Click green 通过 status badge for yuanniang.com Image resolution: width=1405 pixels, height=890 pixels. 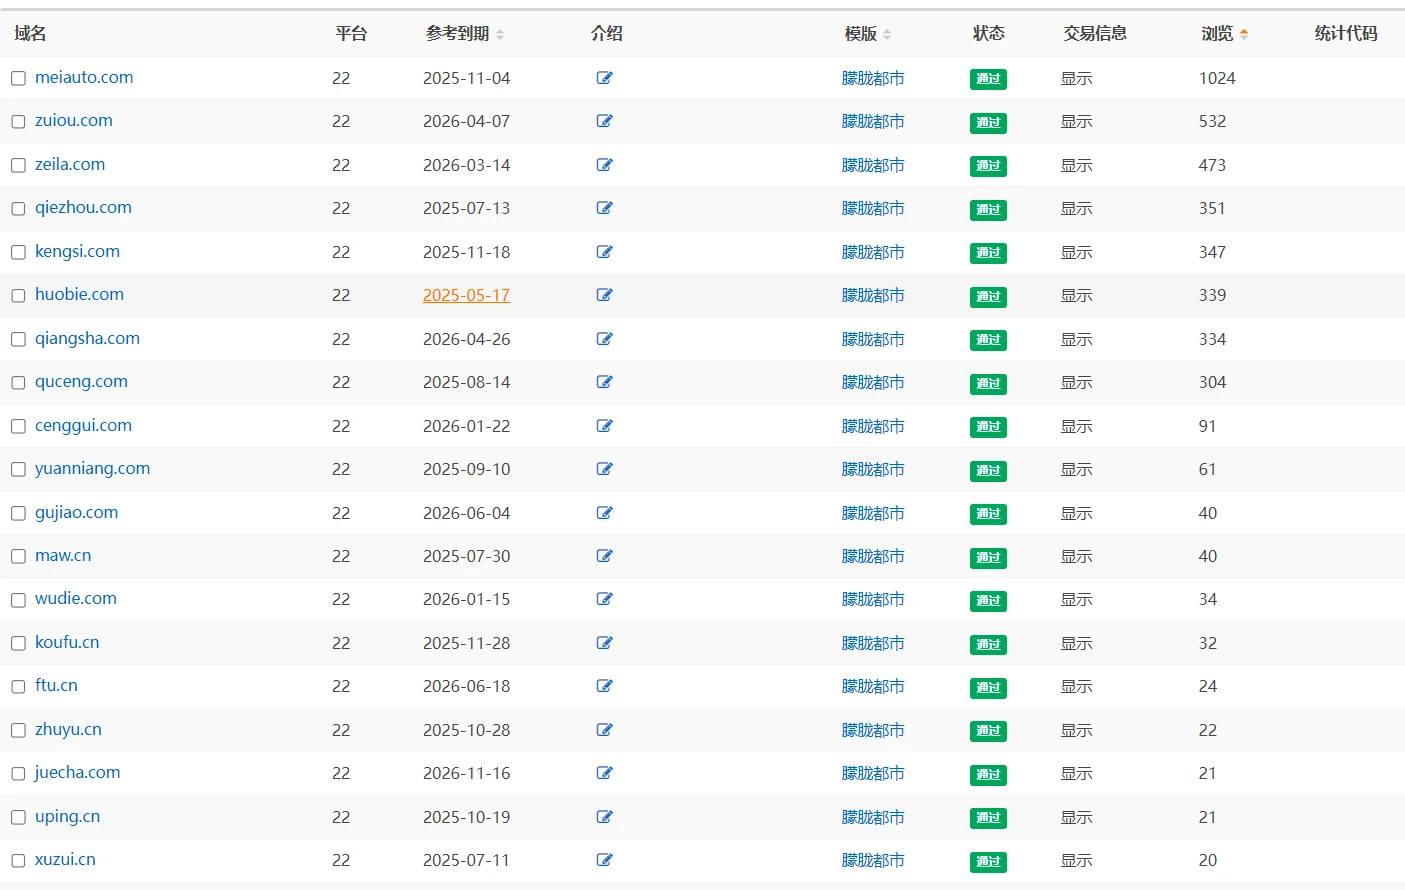[988, 470]
